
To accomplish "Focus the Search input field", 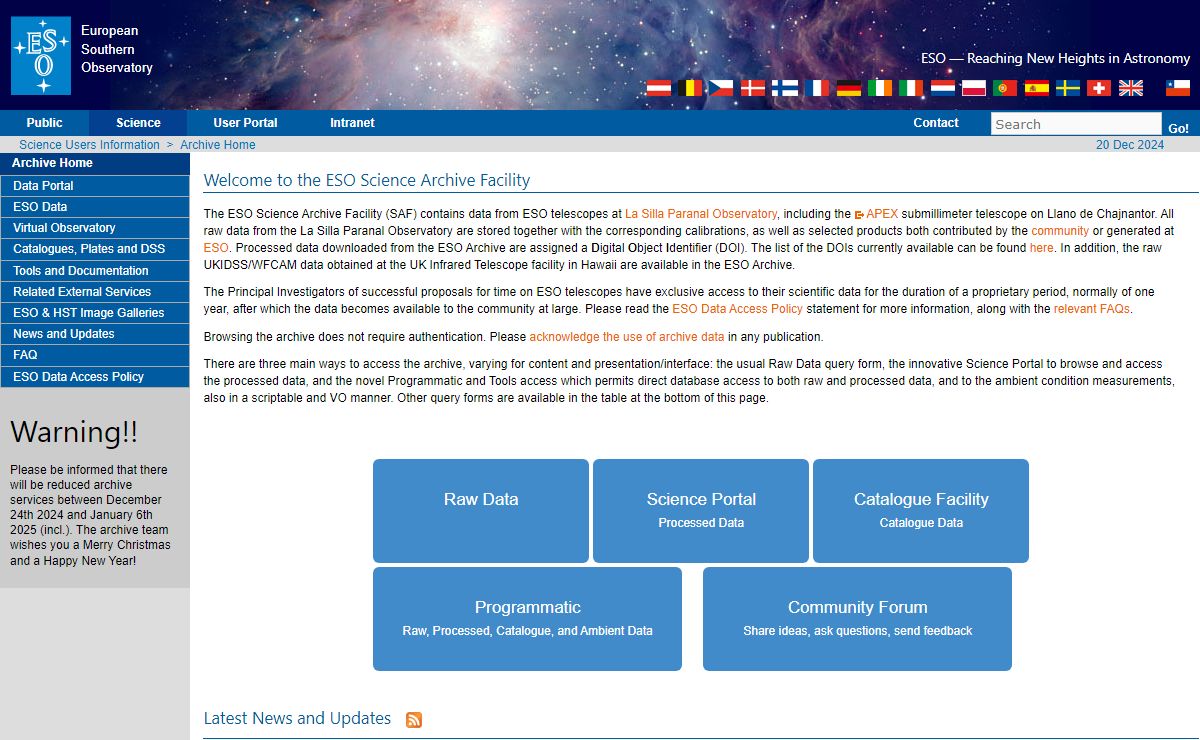I will click(x=1076, y=124).
